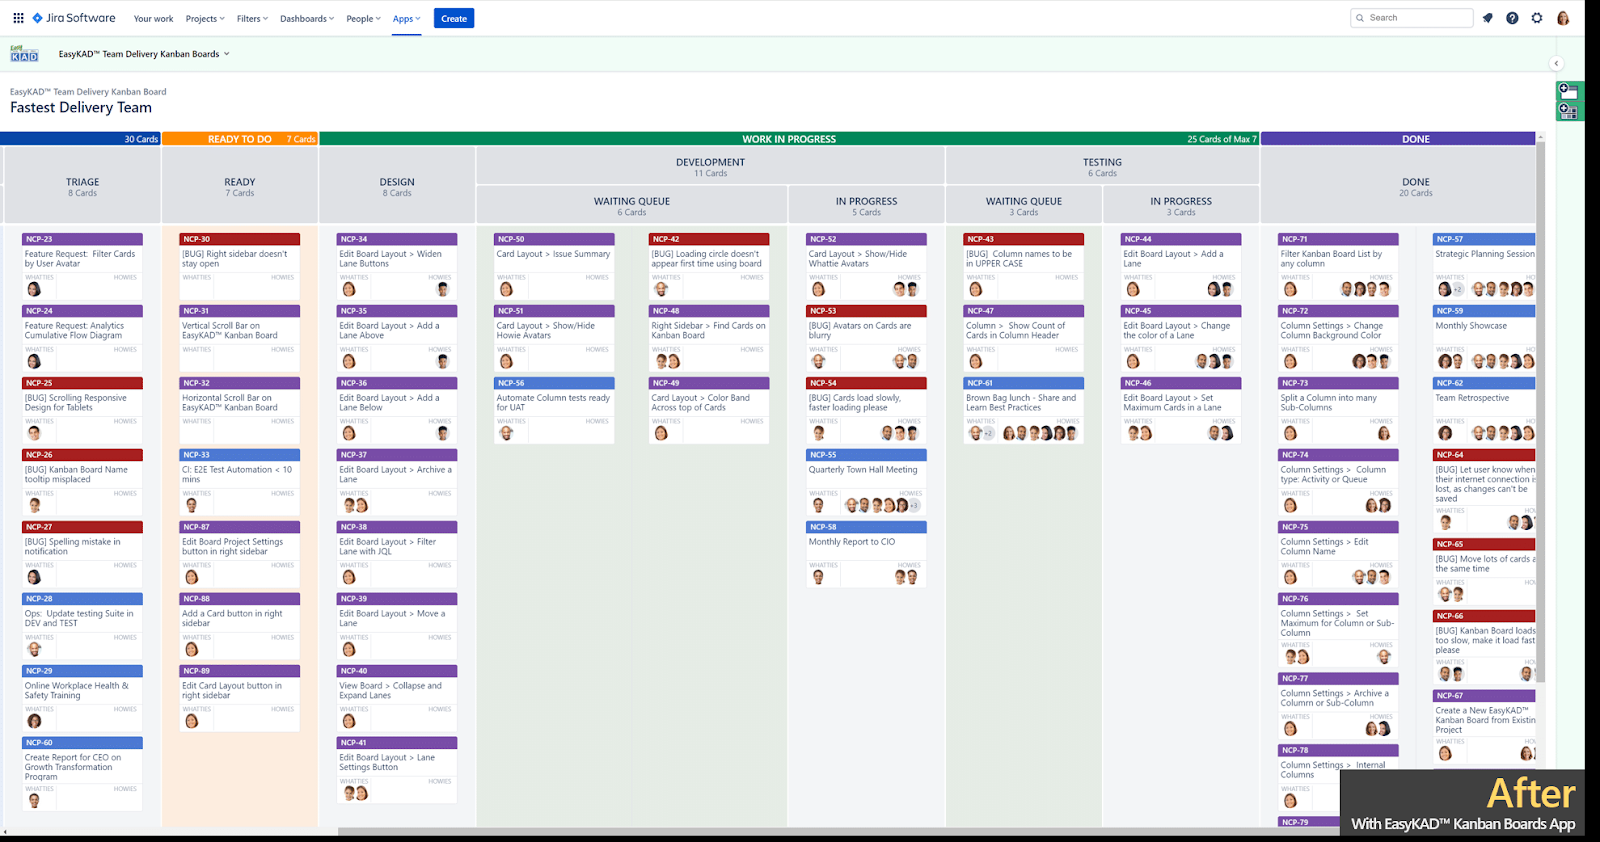The height and width of the screenshot is (842, 1600).
Task: Open card NCP-30 Right sidebar bug
Action: pyautogui.click(x=239, y=266)
